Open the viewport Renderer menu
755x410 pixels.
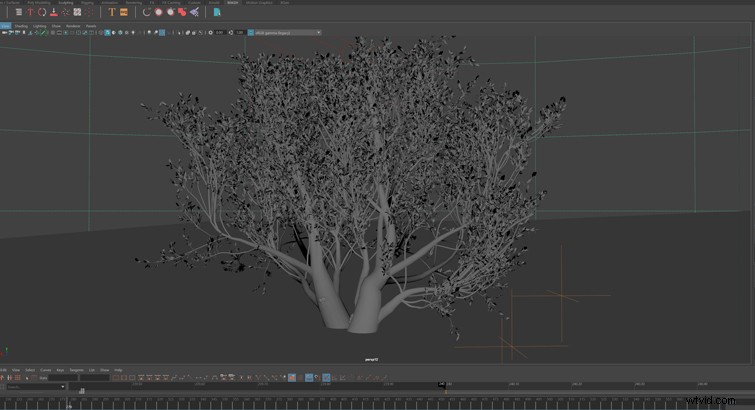pos(73,26)
